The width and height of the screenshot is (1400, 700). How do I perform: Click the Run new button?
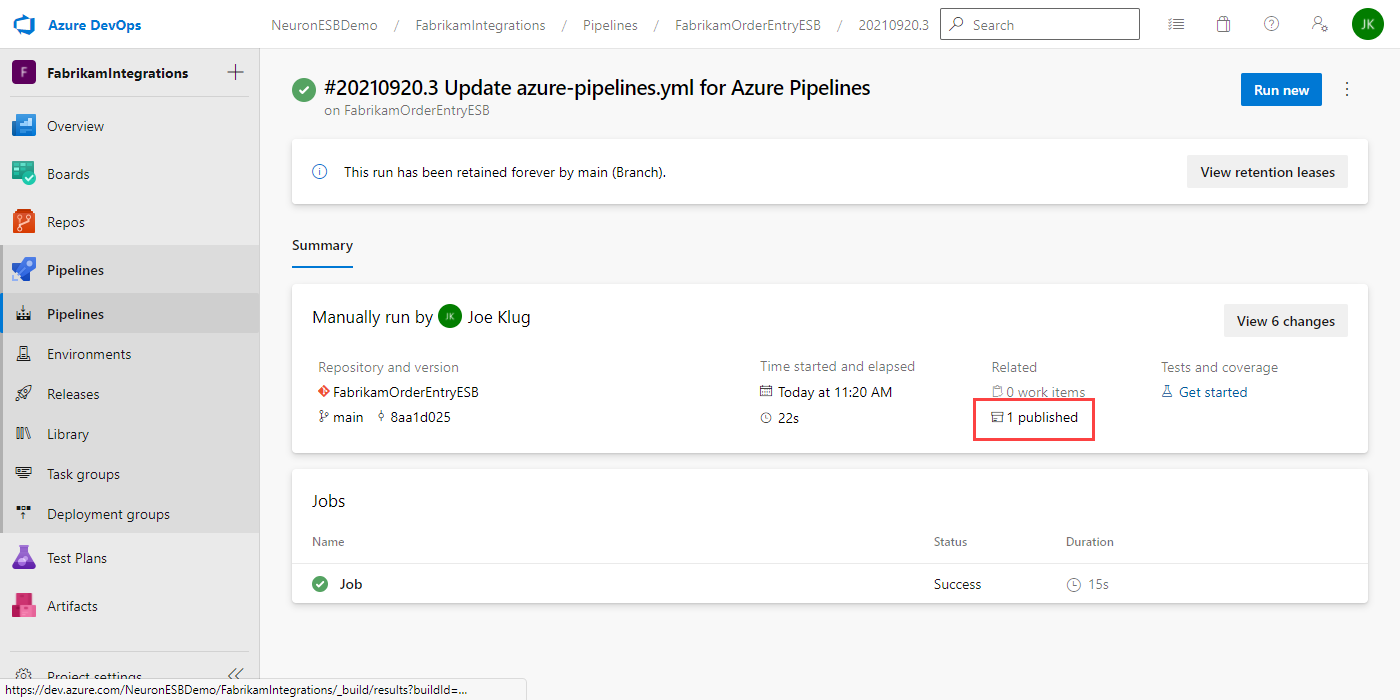pyautogui.click(x=1281, y=90)
